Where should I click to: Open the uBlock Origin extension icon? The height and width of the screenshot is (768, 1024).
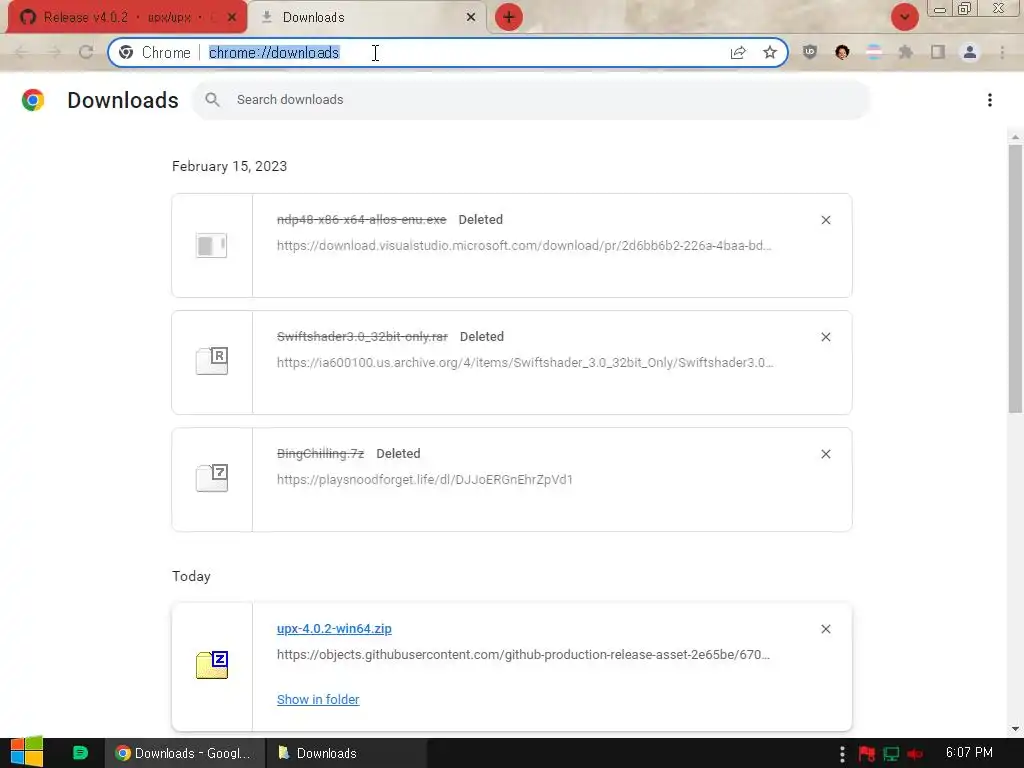810,52
